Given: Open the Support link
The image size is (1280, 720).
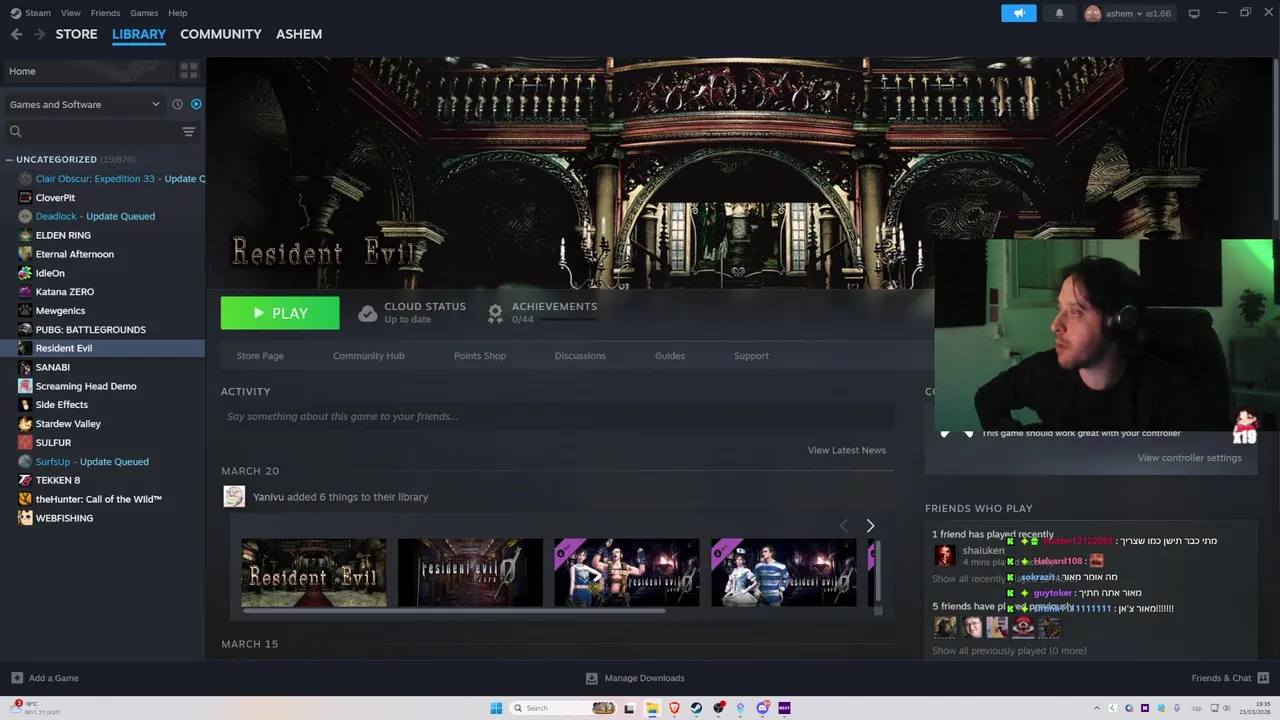Looking at the screenshot, I should click(751, 356).
